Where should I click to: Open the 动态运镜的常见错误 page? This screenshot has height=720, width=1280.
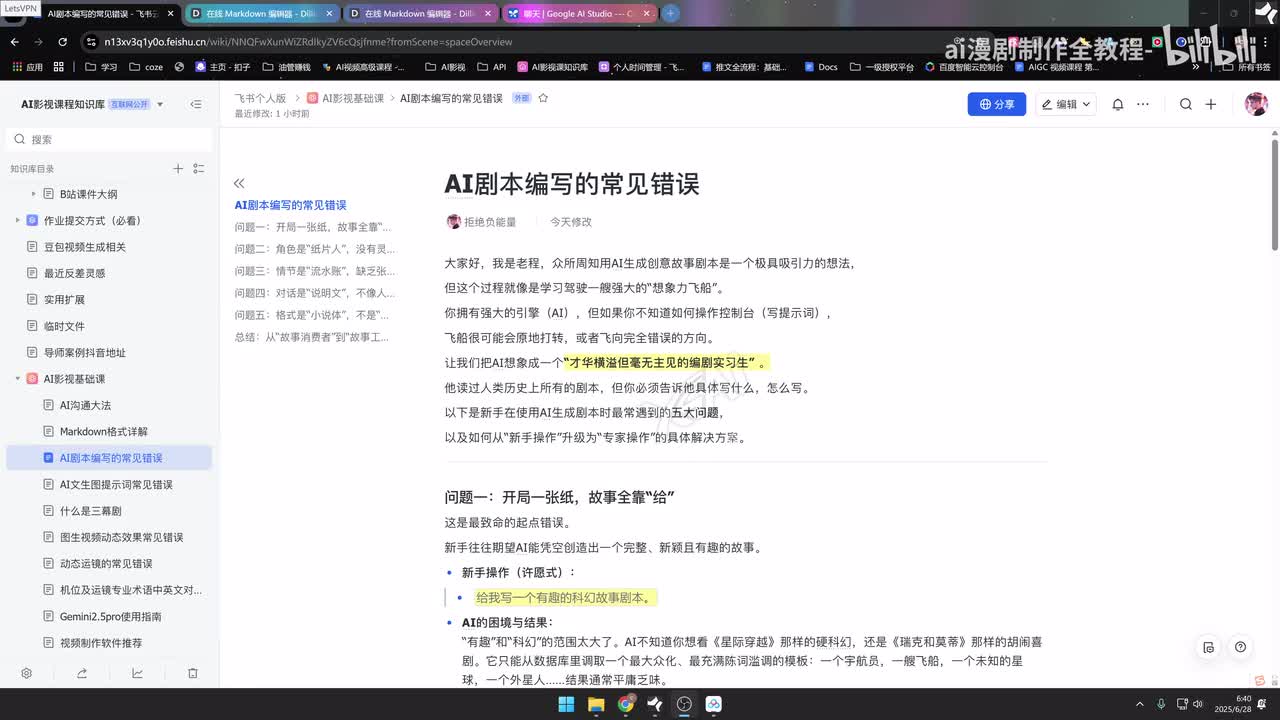pyautogui.click(x=106, y=564)
